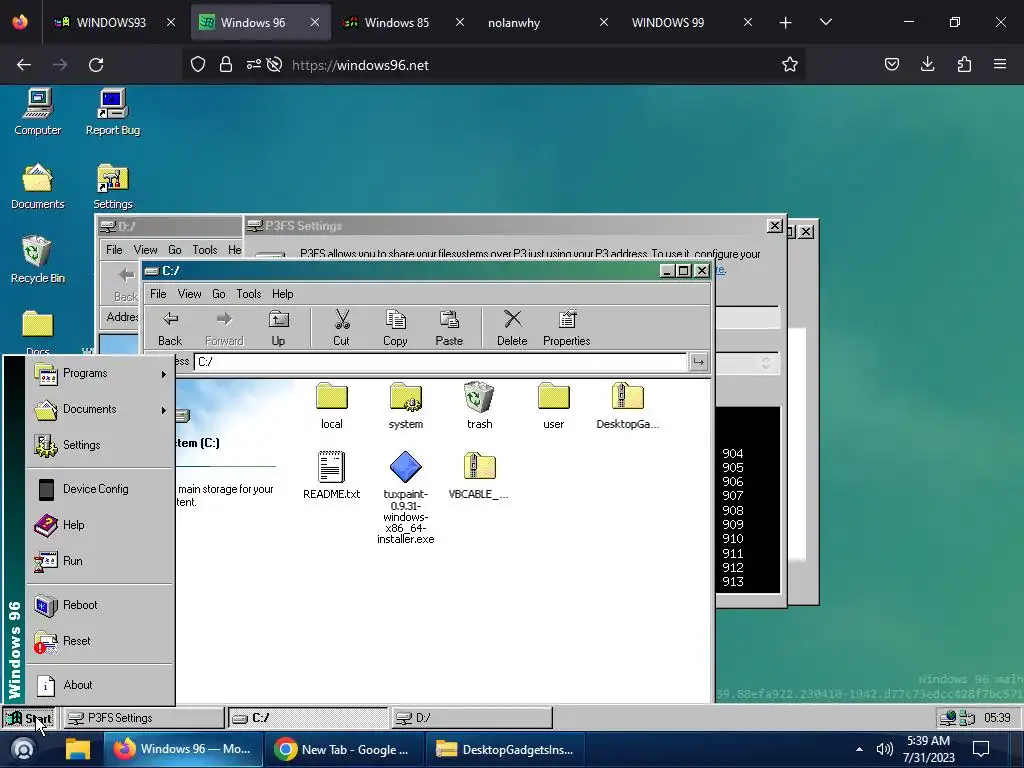The height and width of the screenshot is (768, 1024).
Task: Click the Go arrow beside address bar
Action: point(699,361)
